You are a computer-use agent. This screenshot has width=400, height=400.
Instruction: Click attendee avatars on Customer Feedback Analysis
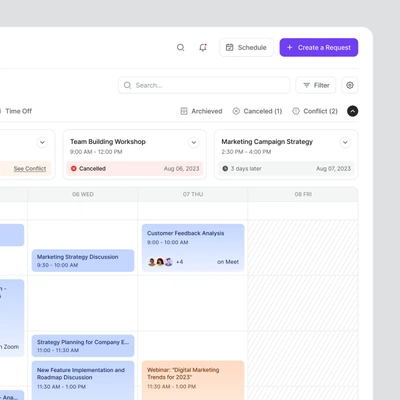160,262
